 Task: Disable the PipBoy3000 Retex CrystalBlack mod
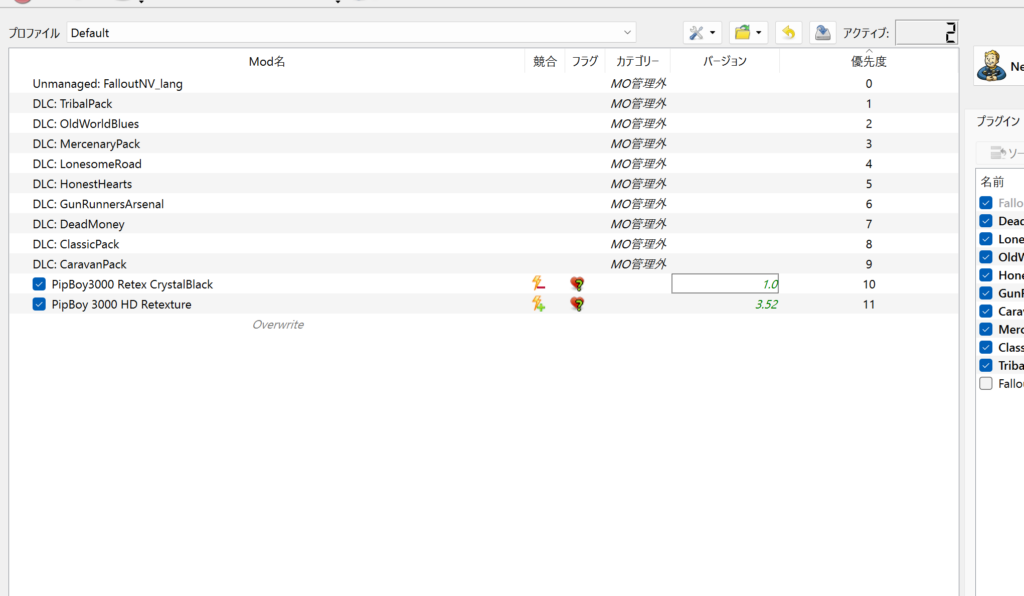39,284
